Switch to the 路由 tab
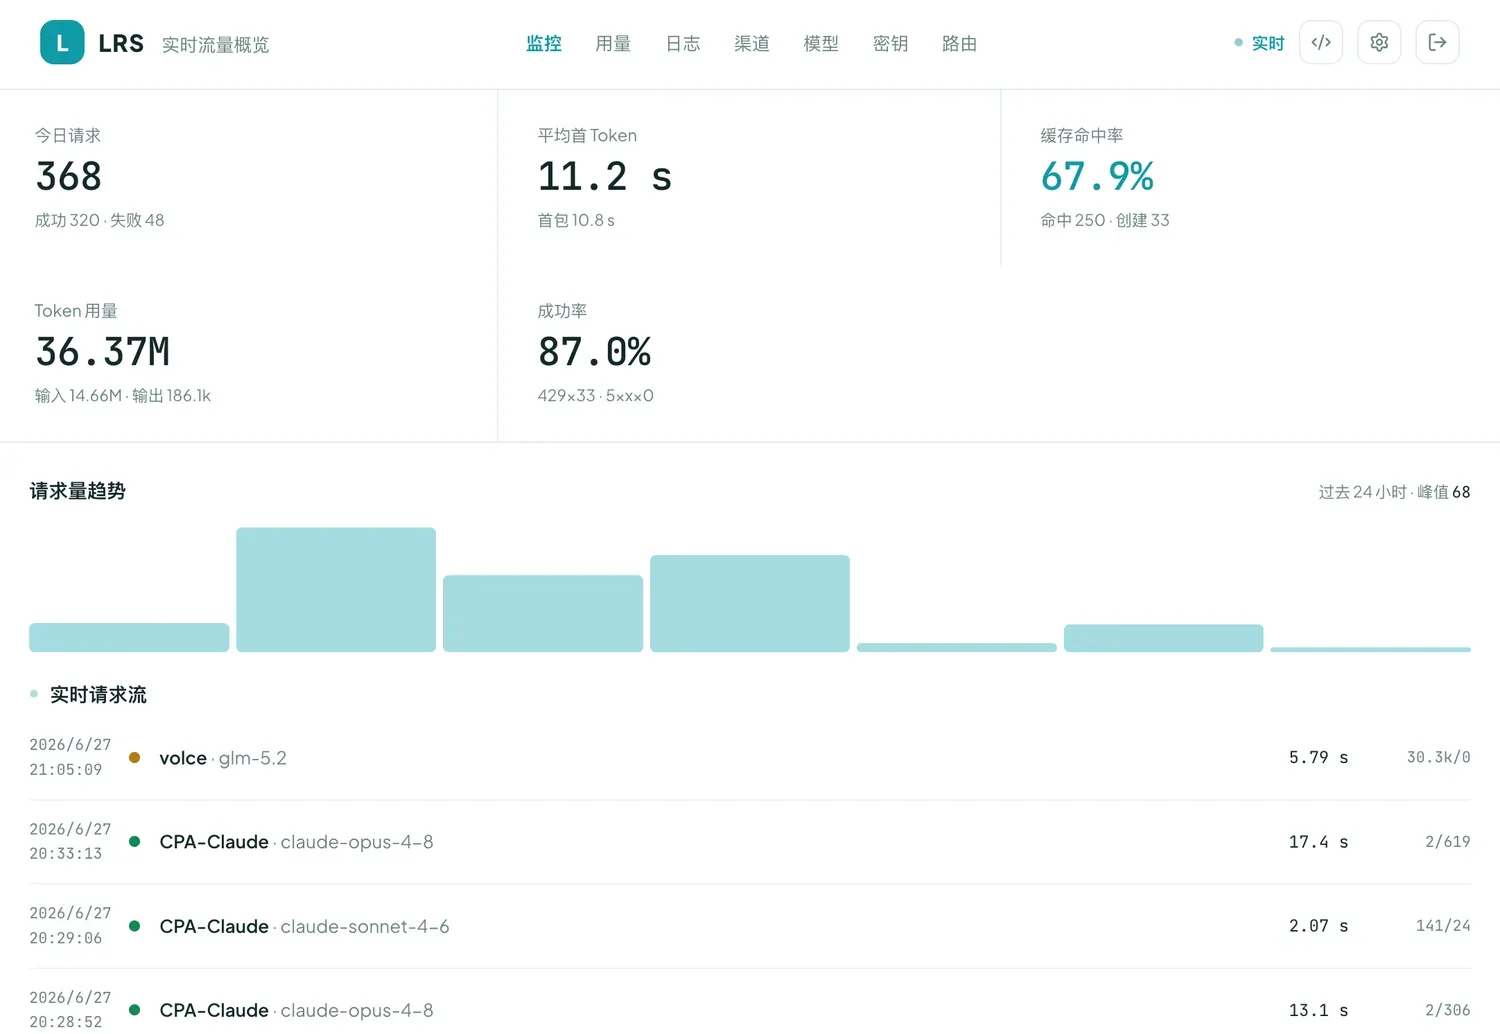 pos(959,43)
